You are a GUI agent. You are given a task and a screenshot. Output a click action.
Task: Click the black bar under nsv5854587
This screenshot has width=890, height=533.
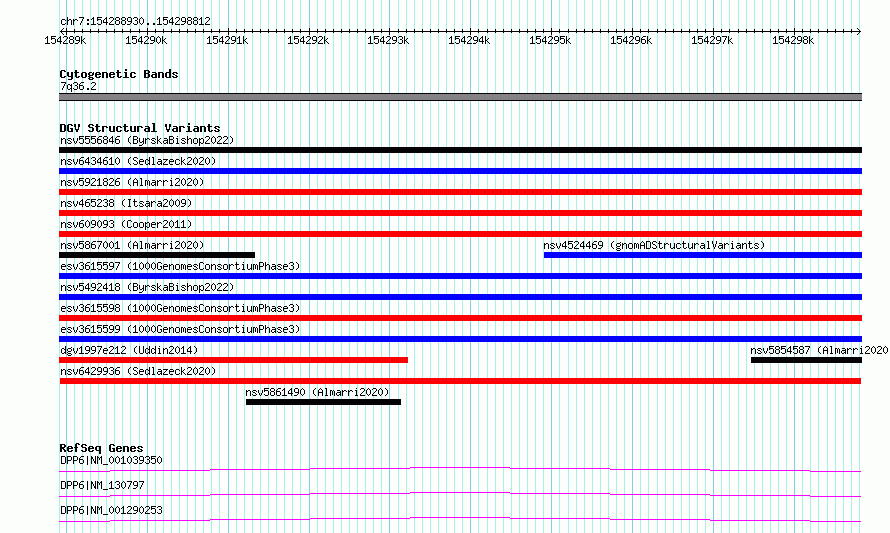click(807, 360)
